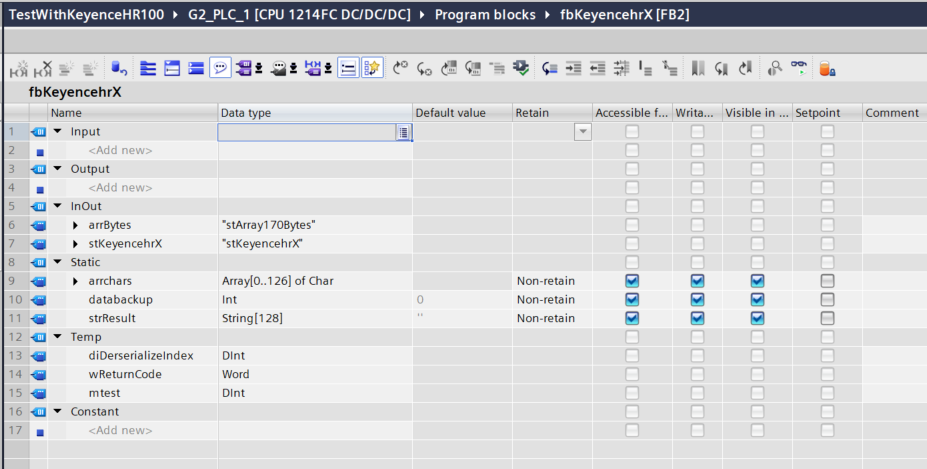Click the Name column header
Image resolution: width=927 pixels, height=469 pixels.
tap(132, 113)
